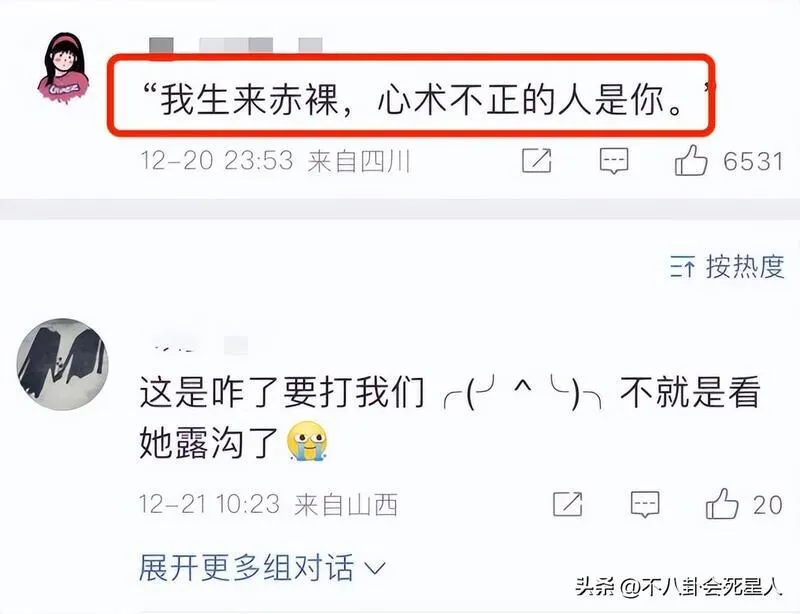
Task: Like the reply with 20 likes
Action: (722, 503)
